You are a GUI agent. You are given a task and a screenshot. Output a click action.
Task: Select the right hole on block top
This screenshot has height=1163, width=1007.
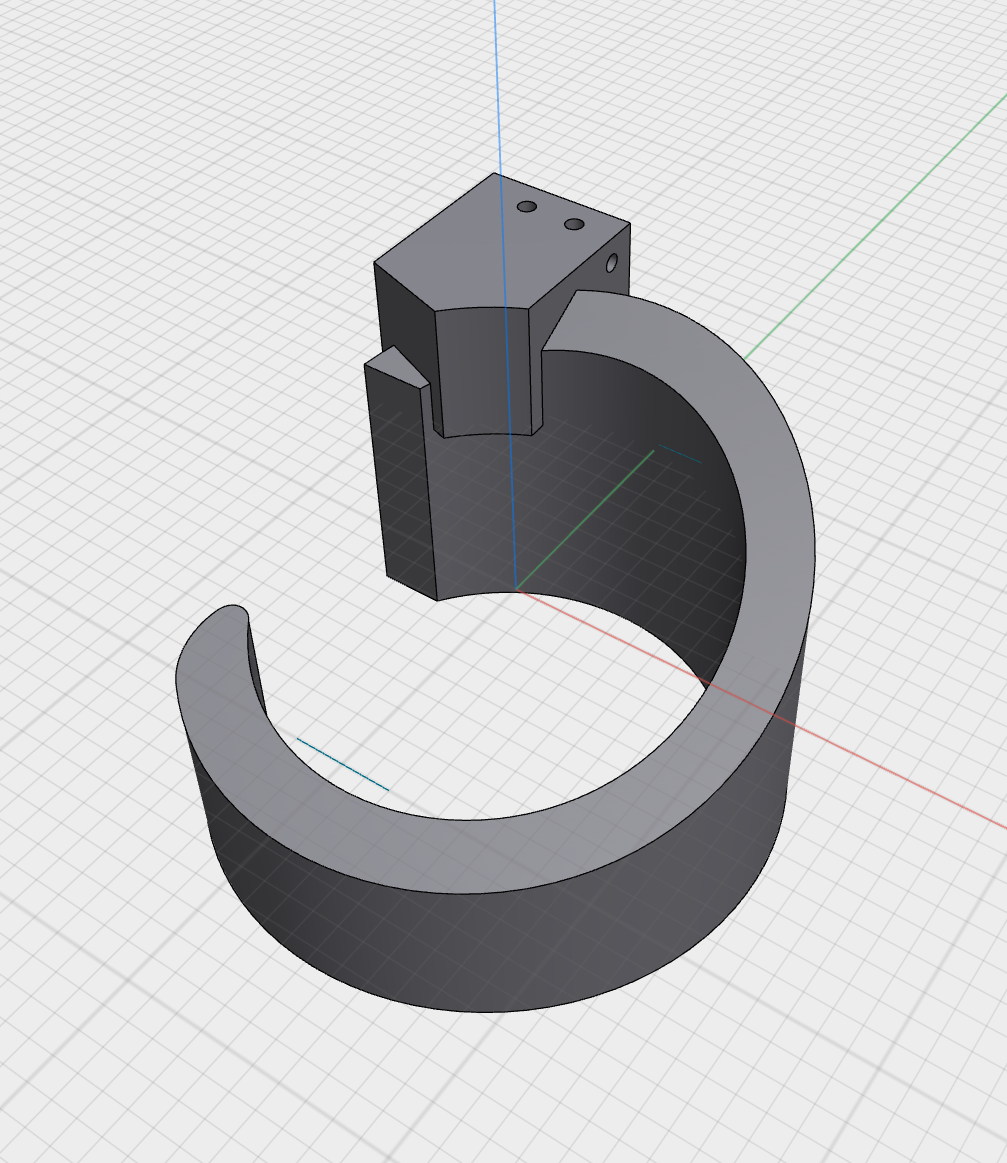574,224
